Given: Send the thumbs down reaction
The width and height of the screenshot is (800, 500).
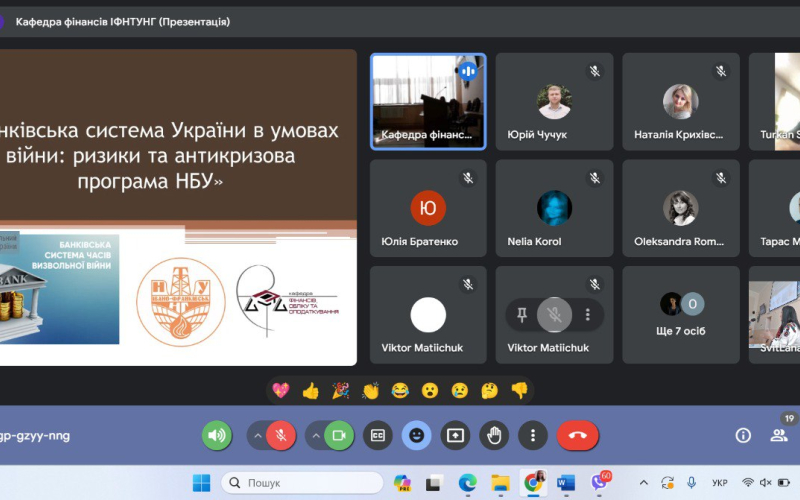Looking at the screenshot, I should point(519,391).
